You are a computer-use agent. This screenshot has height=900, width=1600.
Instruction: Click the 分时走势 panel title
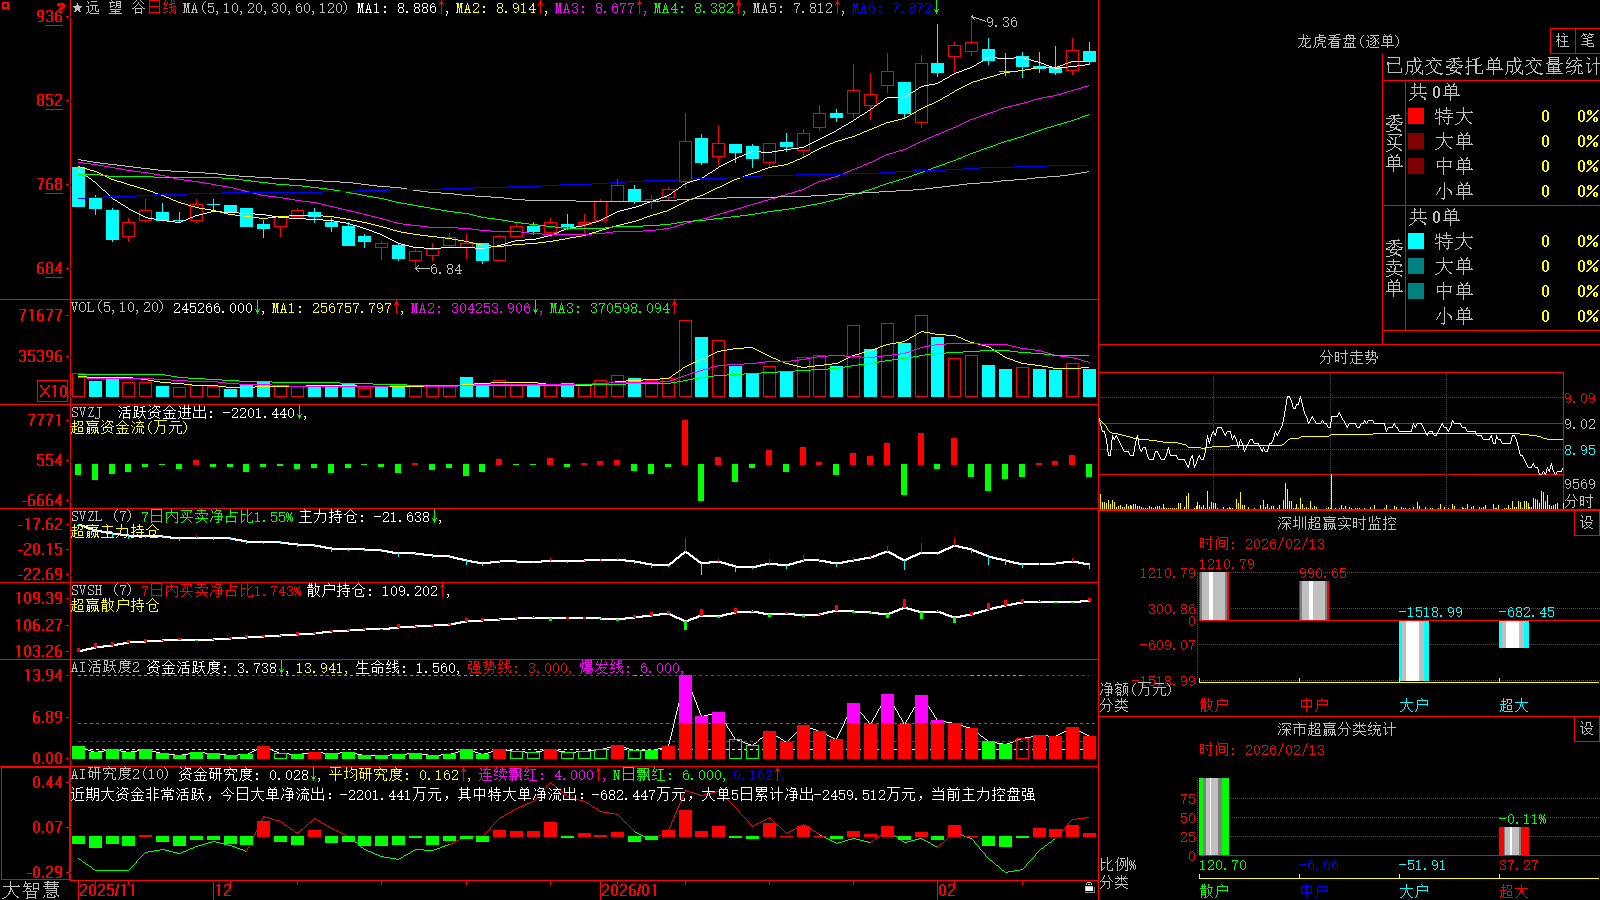pyautogui.click(x=1348, y=357)
